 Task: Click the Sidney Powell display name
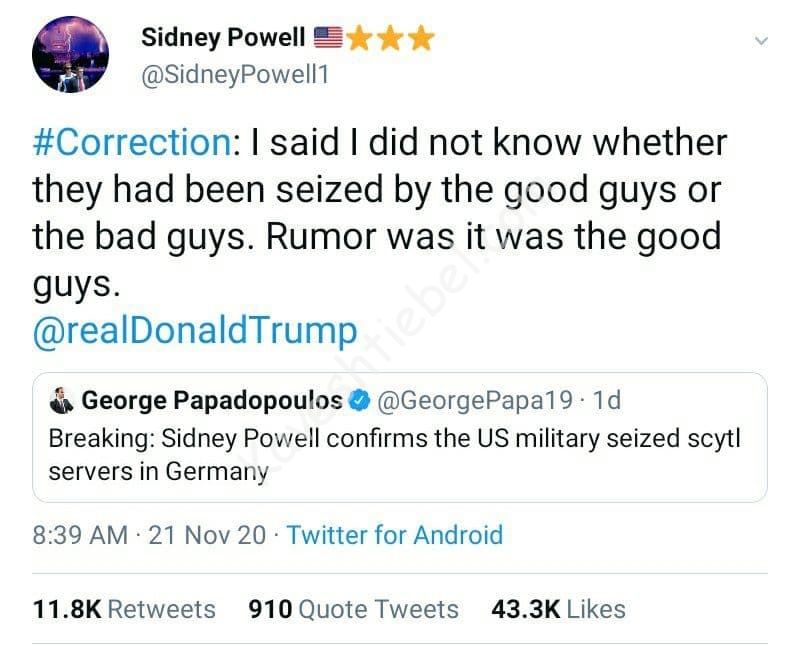pyautogui.click(x=222, y=38)
